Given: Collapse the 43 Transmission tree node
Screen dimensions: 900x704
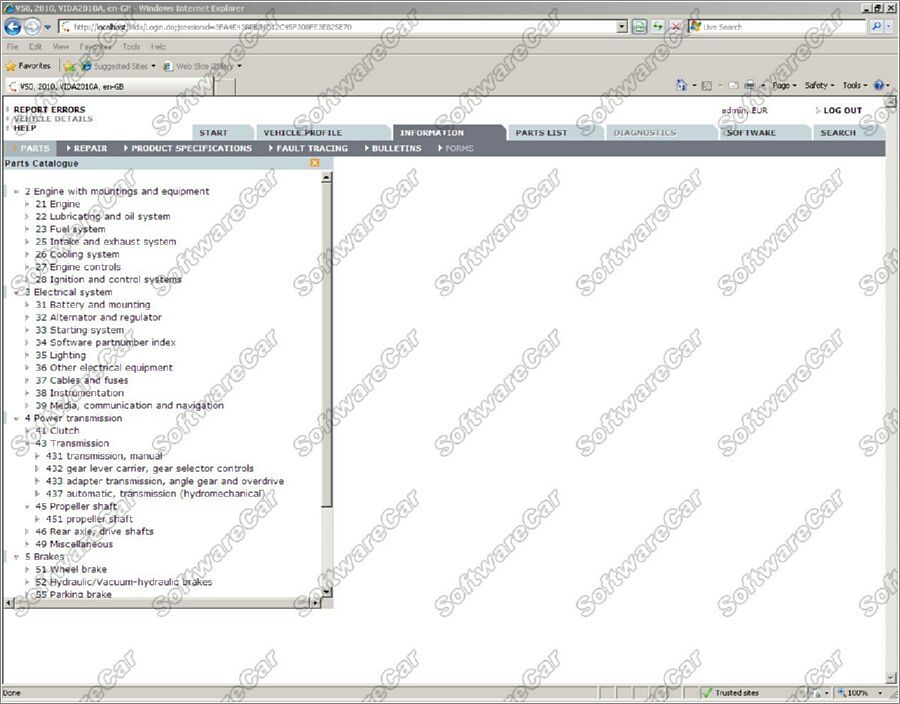Looking at the screenshot, I should [x=28, y=444].
